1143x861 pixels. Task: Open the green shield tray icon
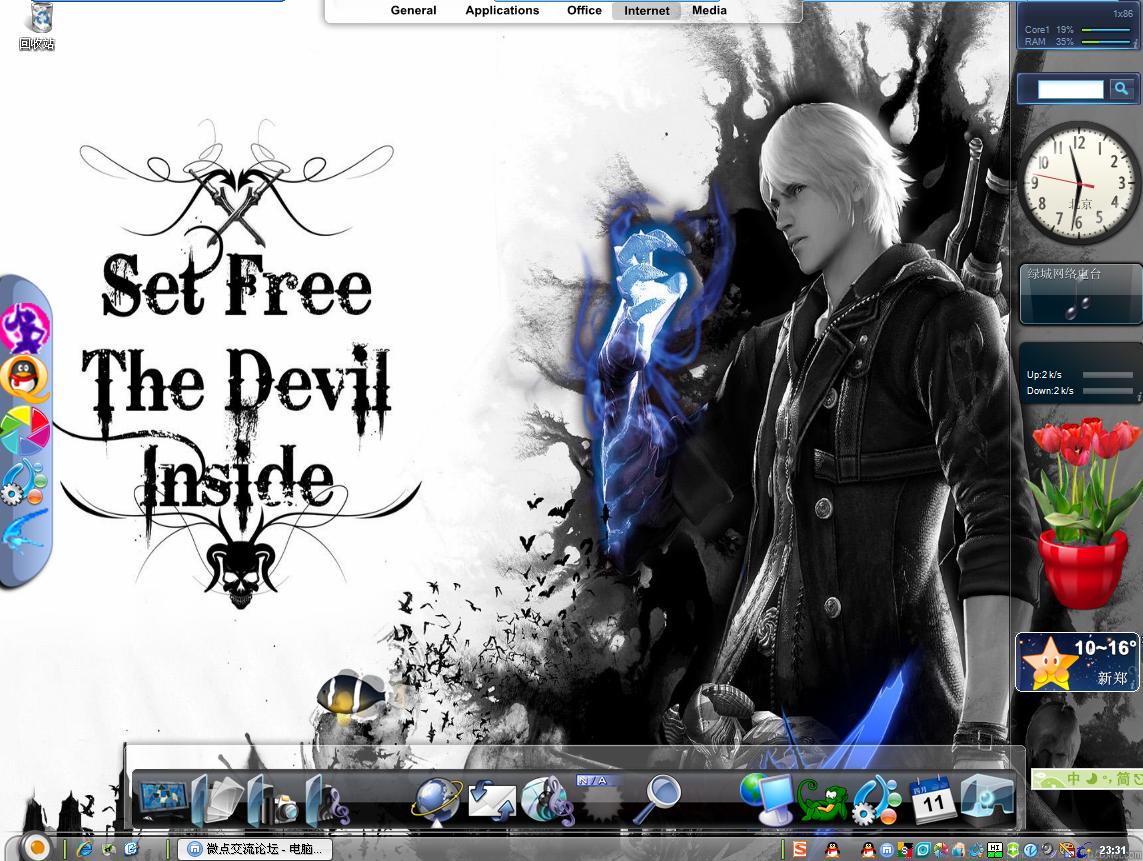1013,850
